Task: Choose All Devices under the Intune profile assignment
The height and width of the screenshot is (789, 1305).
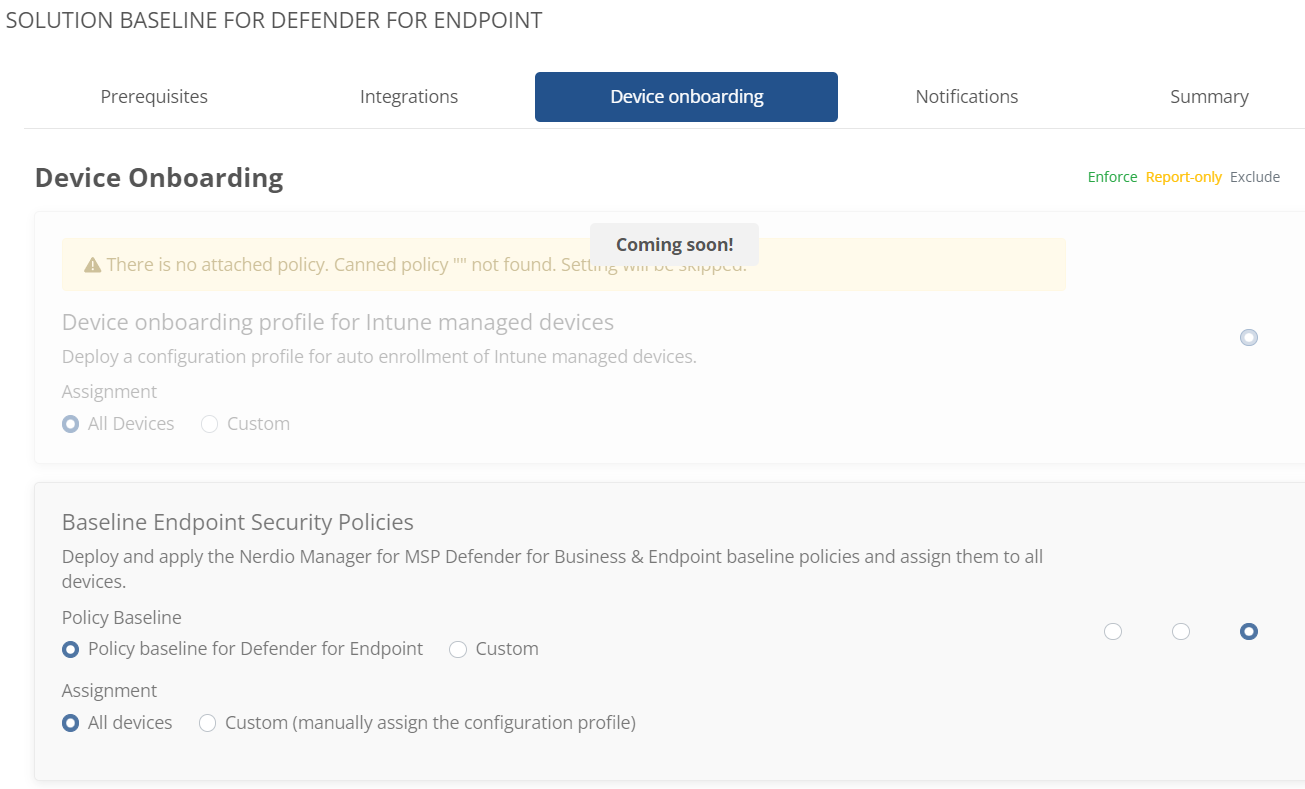Action: pyautogui.click(x=70, y=424)
